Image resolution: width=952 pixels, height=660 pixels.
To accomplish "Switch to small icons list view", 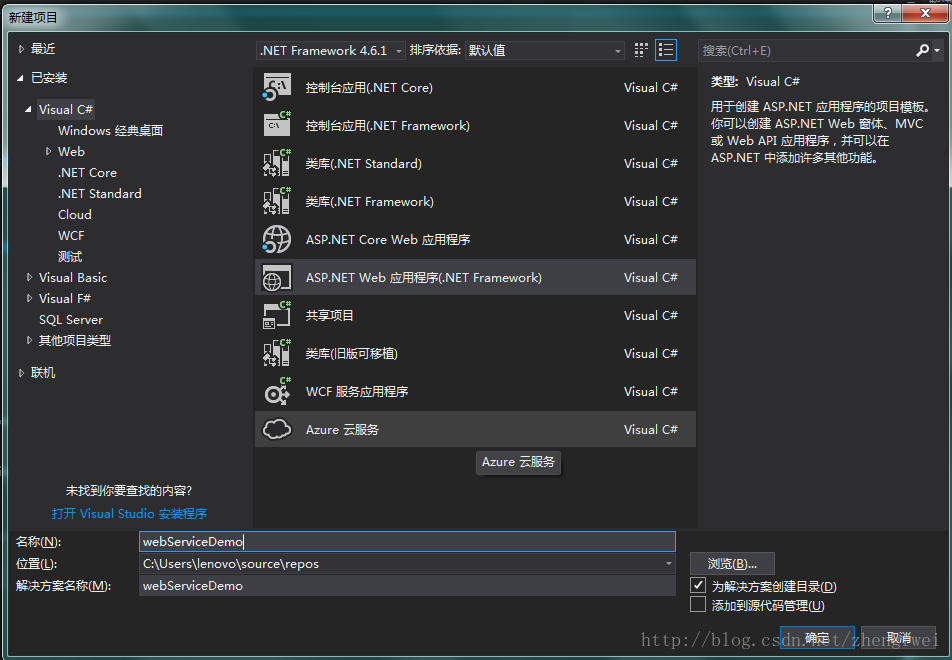I will coord(665,50).
